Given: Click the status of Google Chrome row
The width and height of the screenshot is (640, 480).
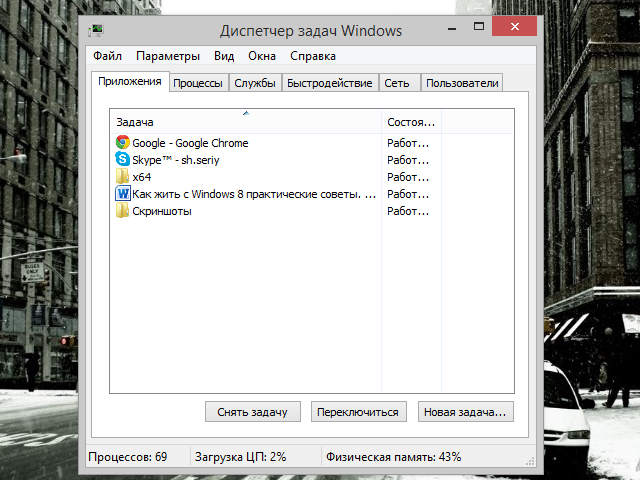Looking at the screenshot, I should coord(408,143).
